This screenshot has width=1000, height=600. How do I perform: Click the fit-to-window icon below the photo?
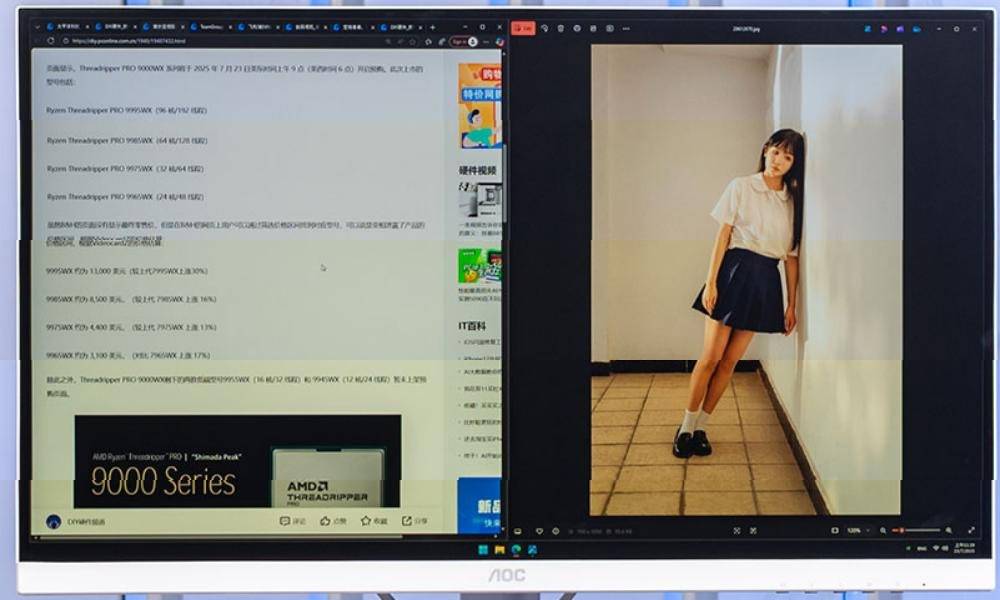pyautogui.click(x=737, y=530)
